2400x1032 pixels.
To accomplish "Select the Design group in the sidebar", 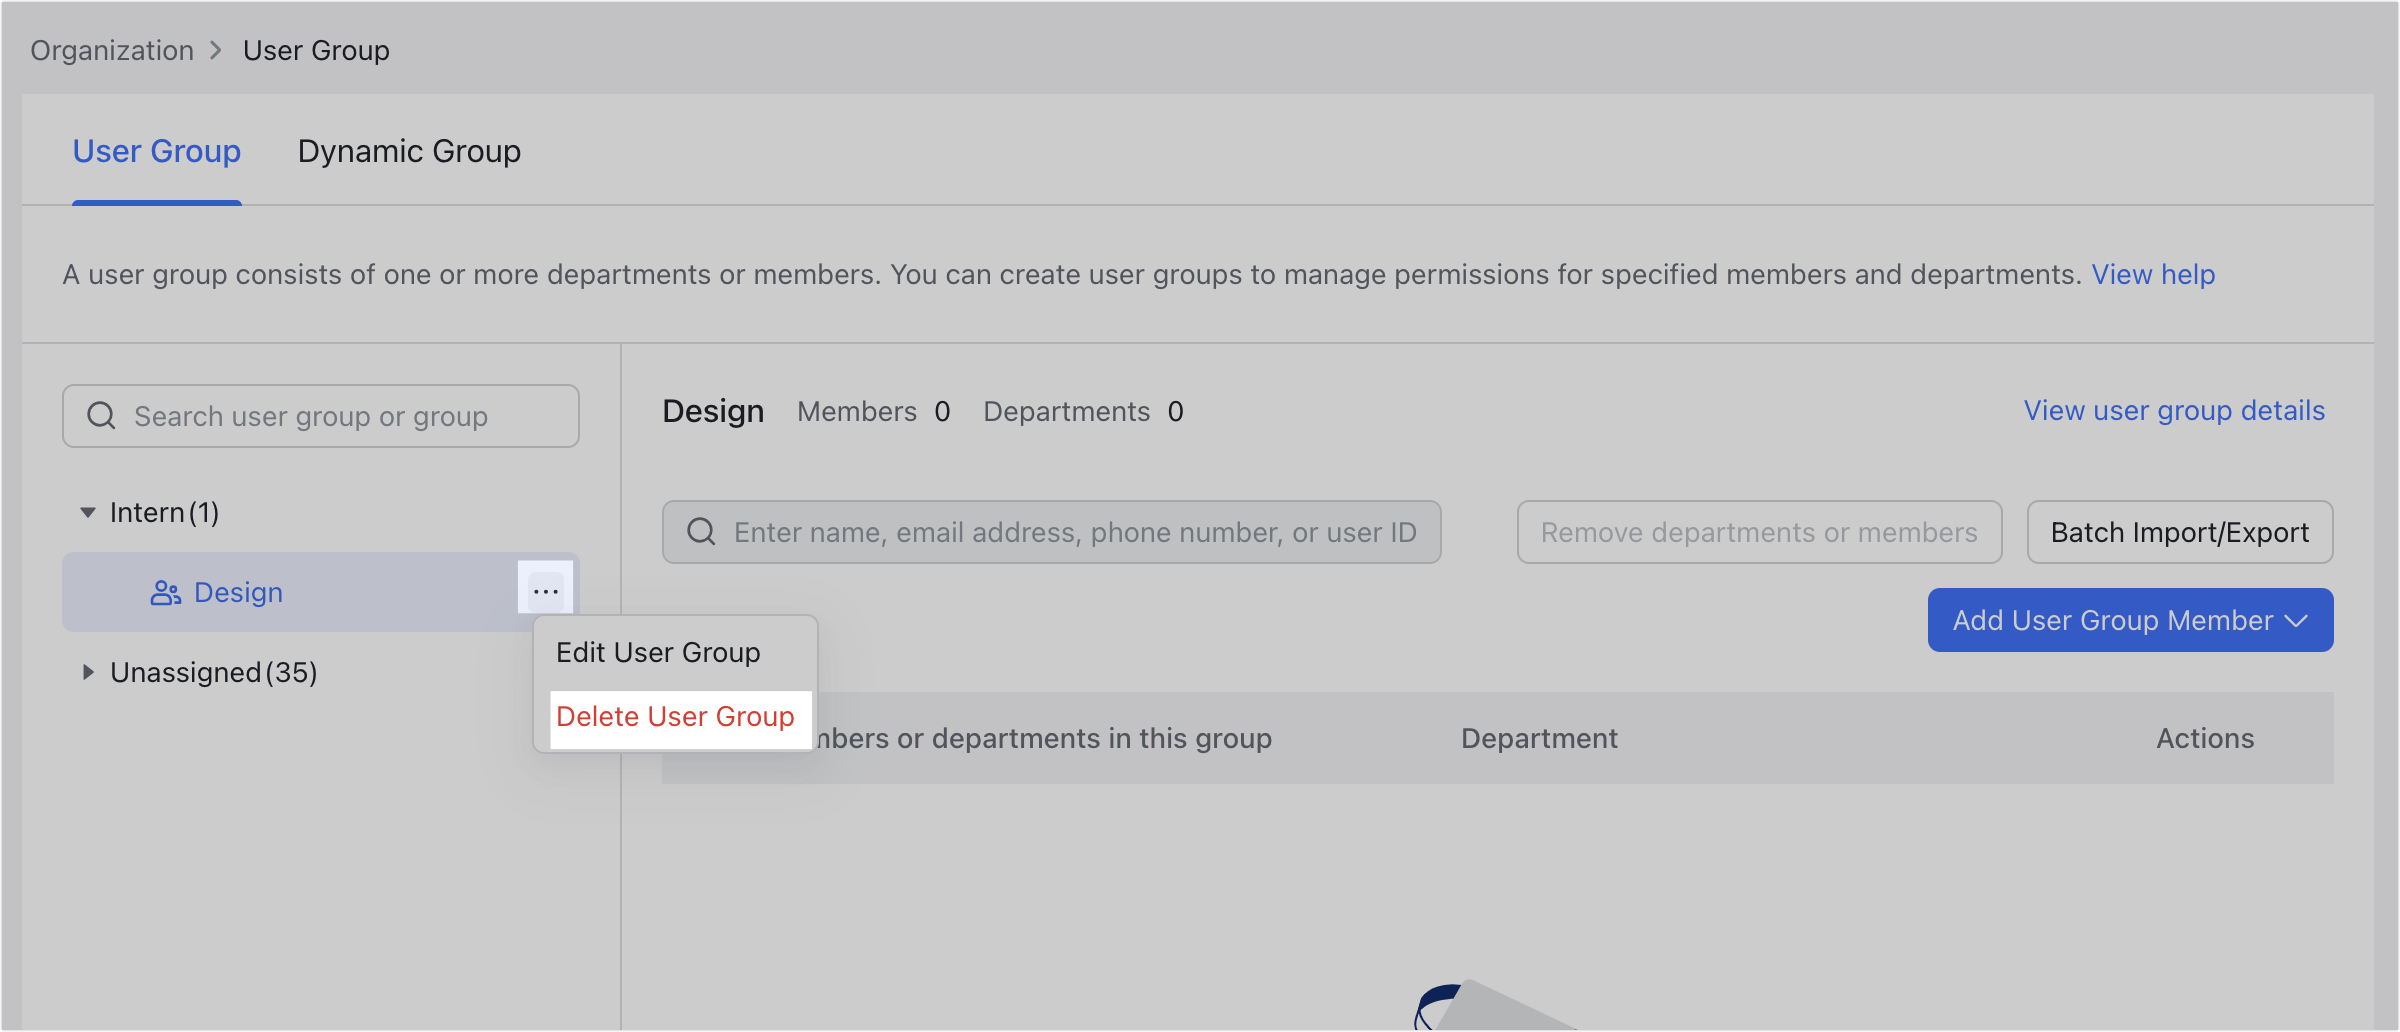I will 238,591.
